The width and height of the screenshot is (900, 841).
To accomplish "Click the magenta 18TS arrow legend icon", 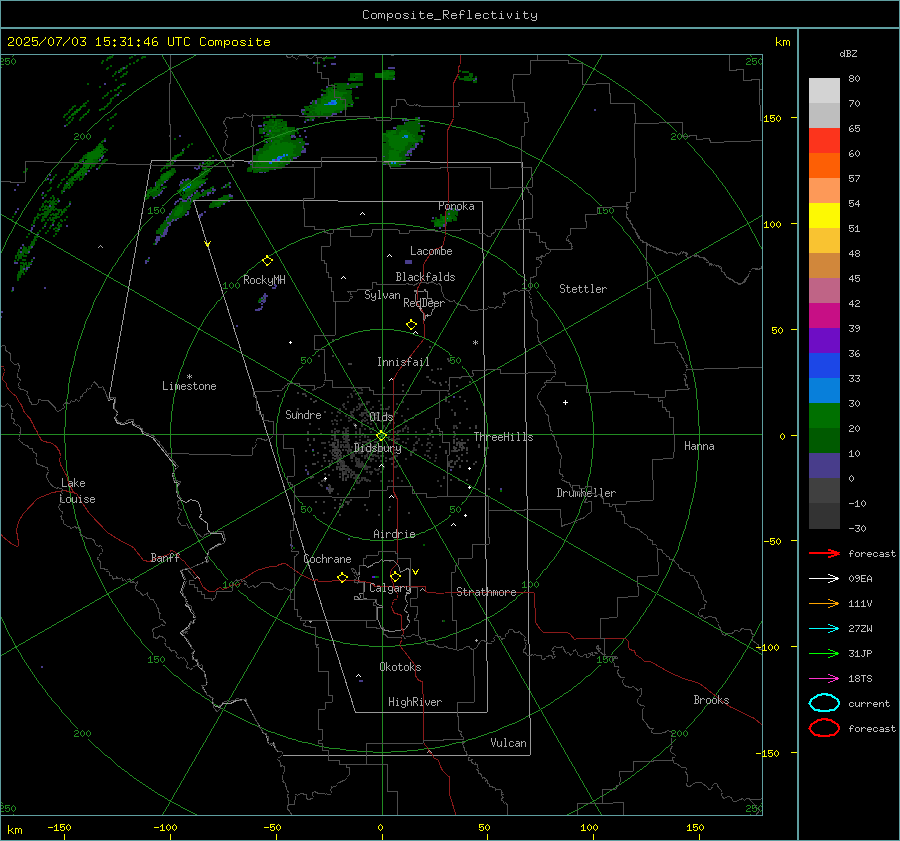I will 824,679.
